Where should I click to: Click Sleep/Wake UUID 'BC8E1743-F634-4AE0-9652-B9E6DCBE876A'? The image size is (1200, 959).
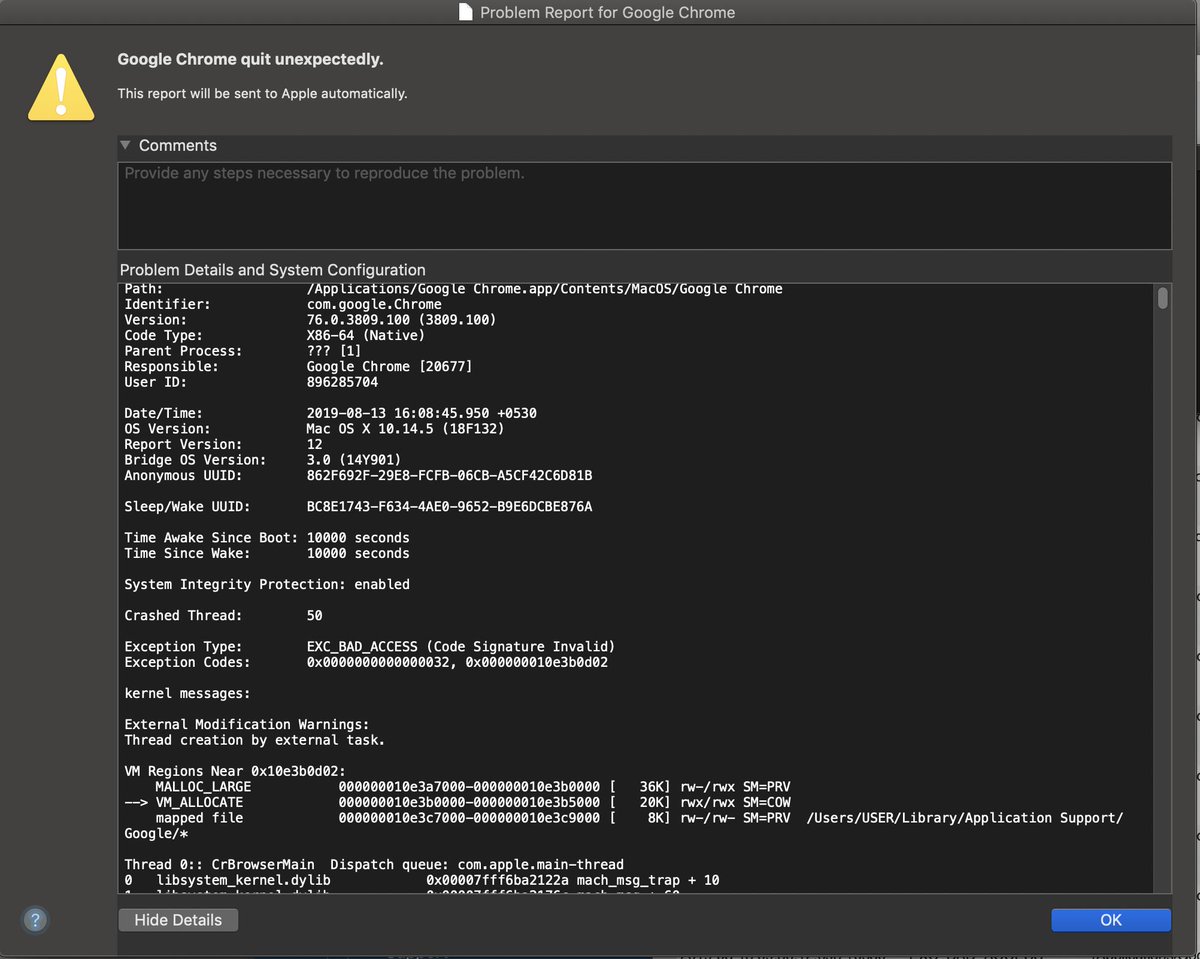click(x=449, y=507)
